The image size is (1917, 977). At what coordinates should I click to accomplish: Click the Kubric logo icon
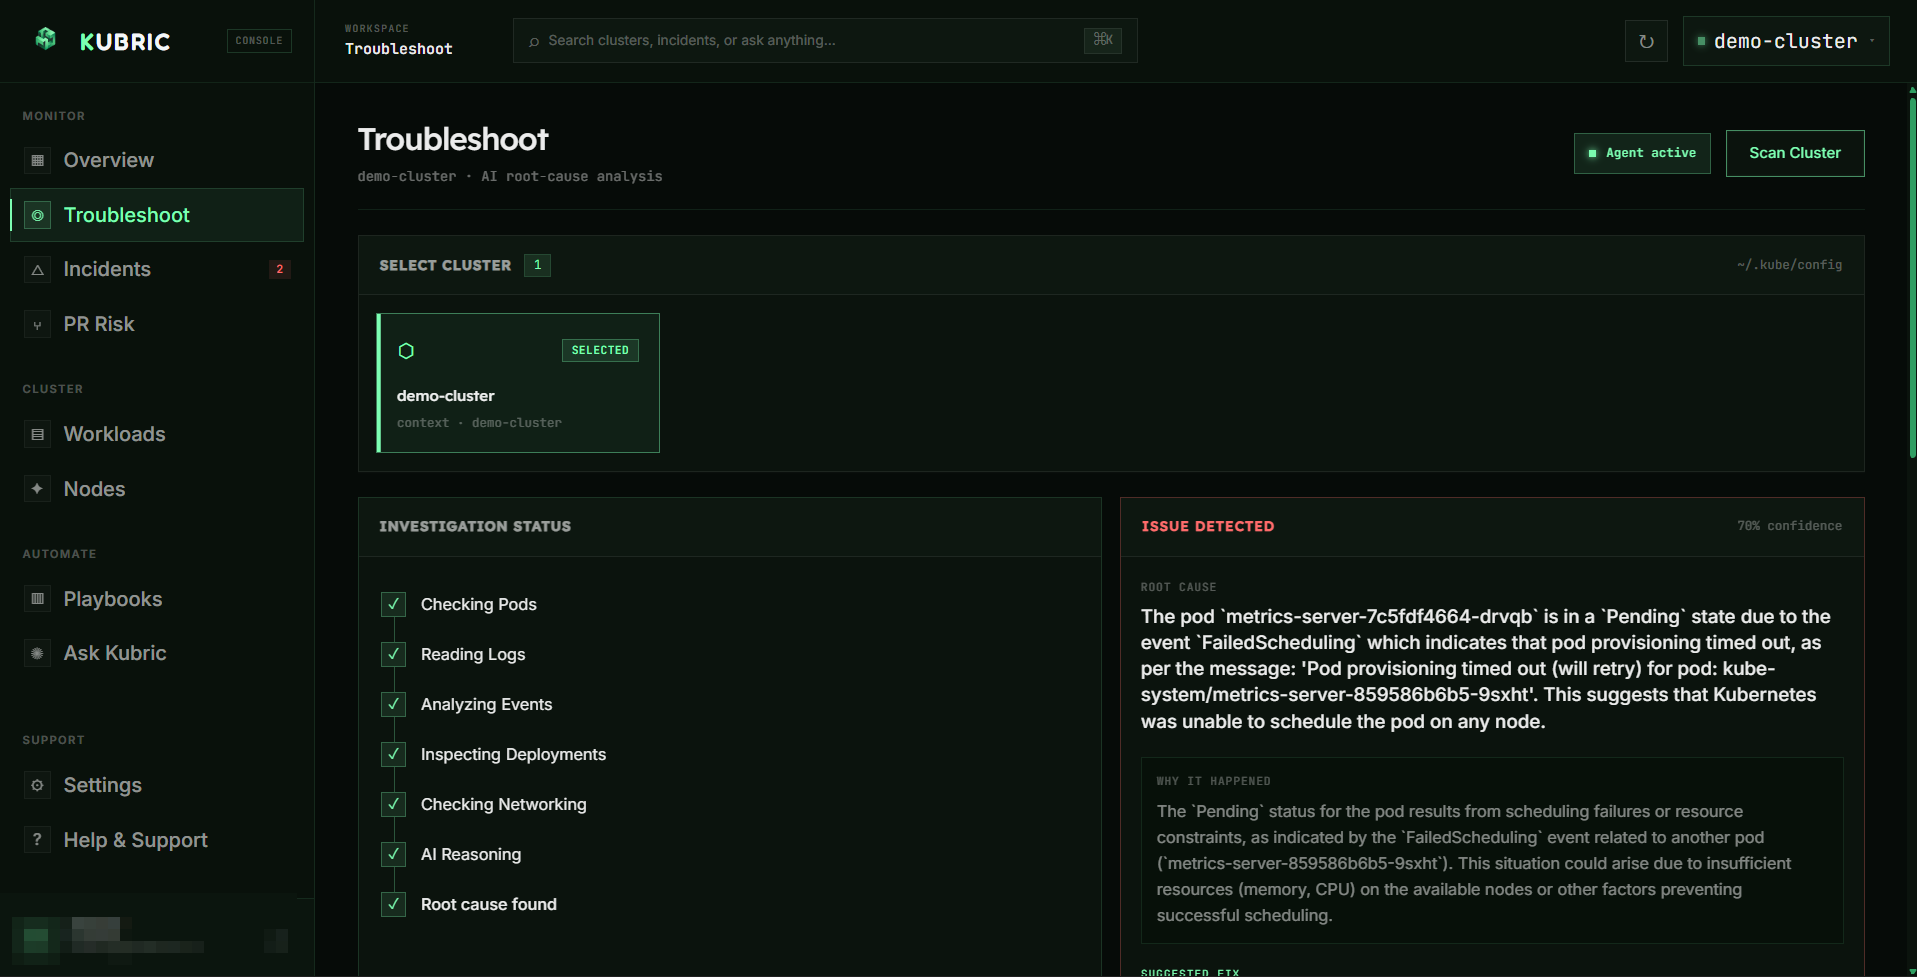coord(46,39)
